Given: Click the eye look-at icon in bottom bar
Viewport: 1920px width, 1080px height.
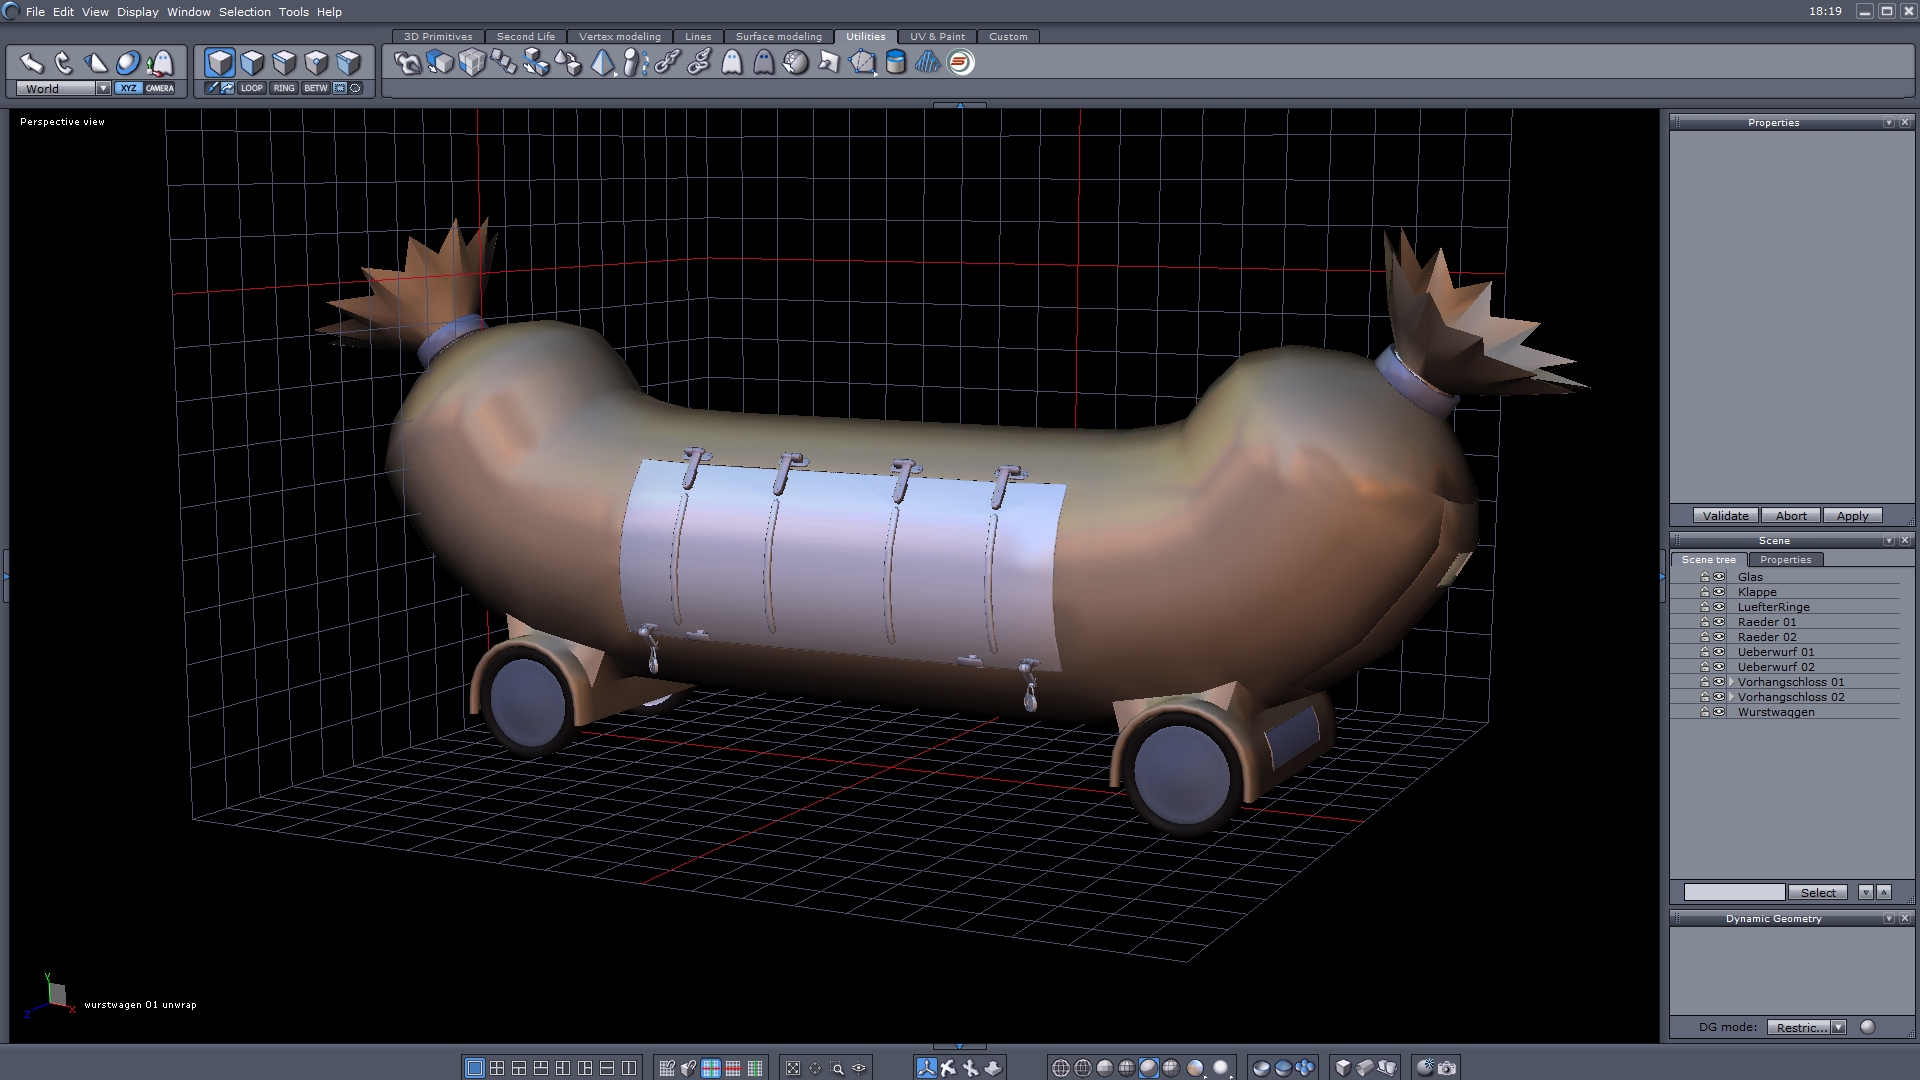Looking at the screenshot, I should pyautogui.click(x=859, y=1068).
